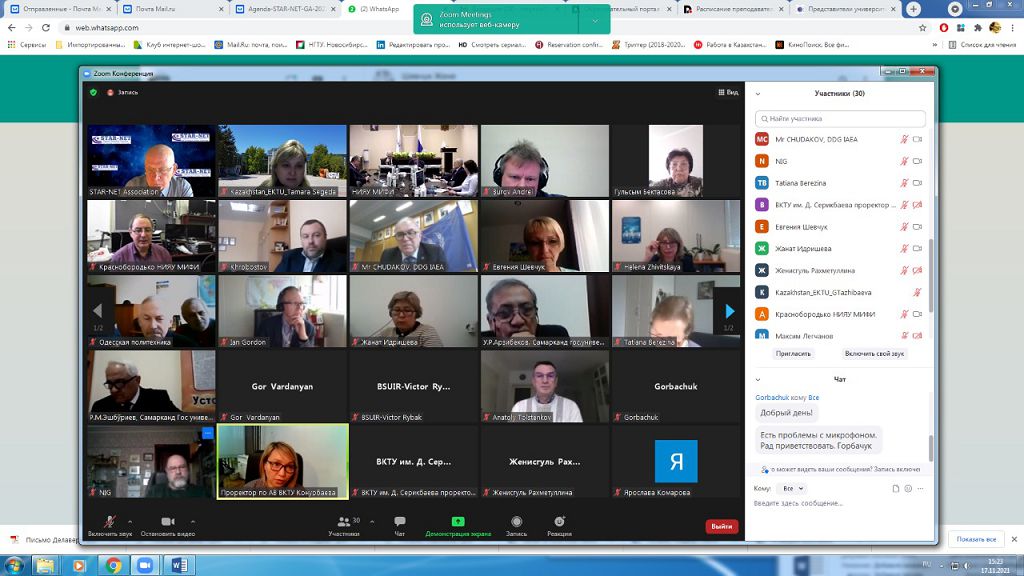This screenshot has width=1024, height=576.
Task: Click the Пригласить invite button
Action: (x=793, y=353)
